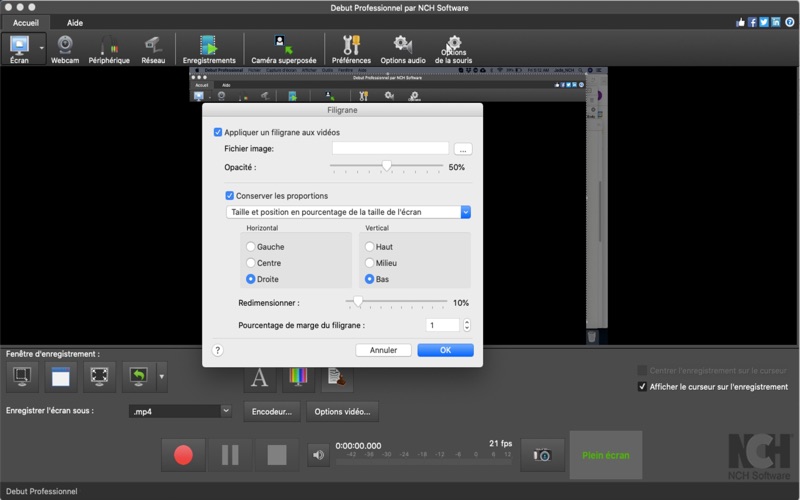Image resolution: width=800 pixels, height=500 pixels.
Task: Share on Twitter icon
Action: click(764, 22)
